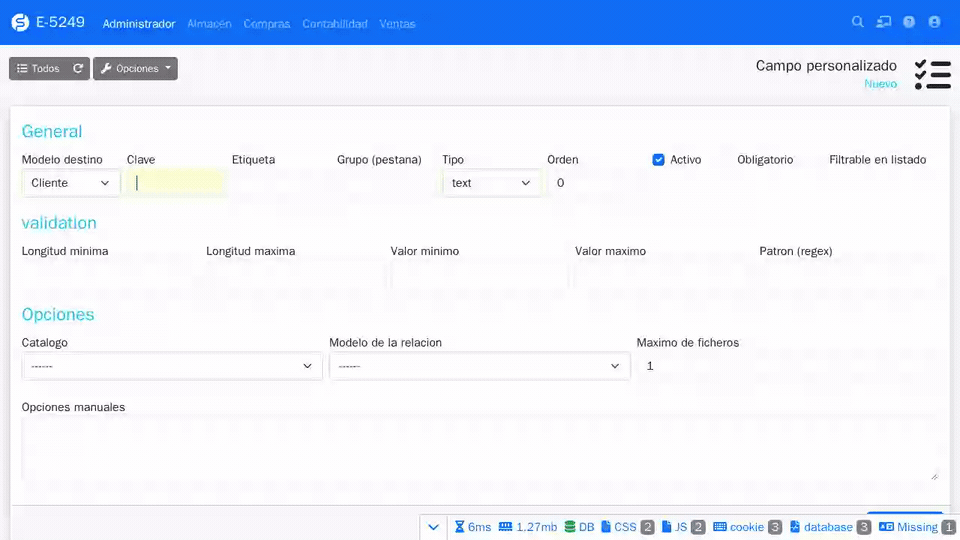
Task: Click the "Nuevo" status text
Action: point(880,84)
